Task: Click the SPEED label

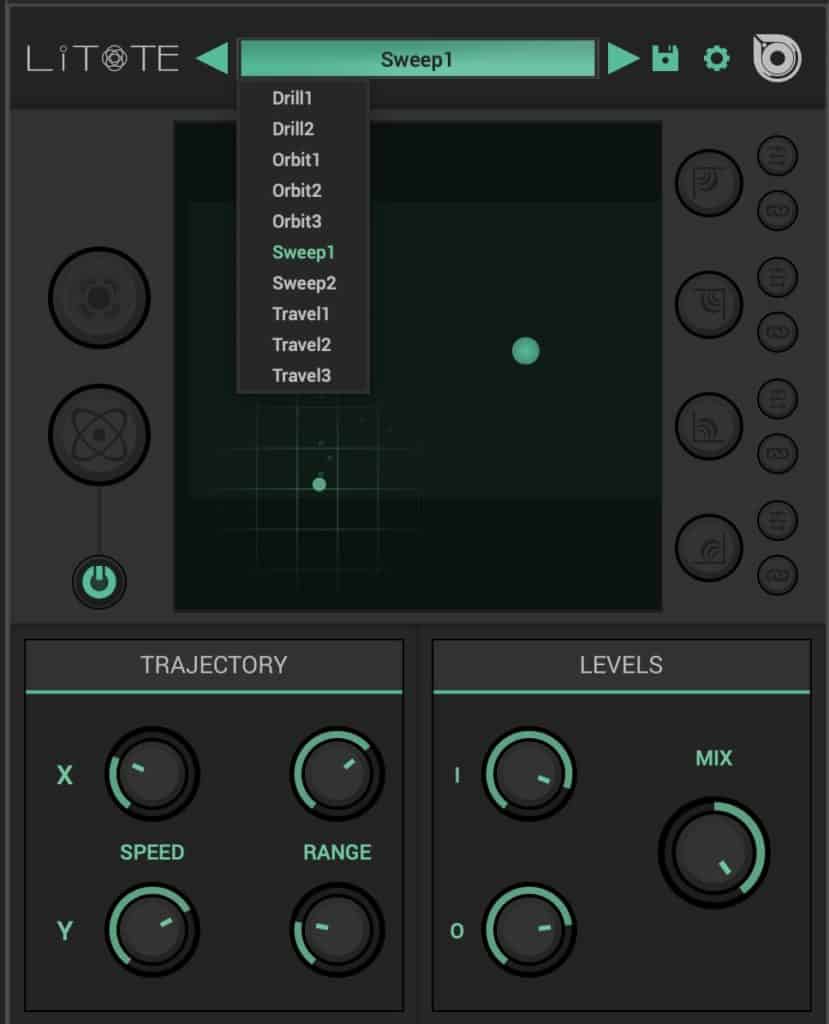Action: click(x=152, y=852)
